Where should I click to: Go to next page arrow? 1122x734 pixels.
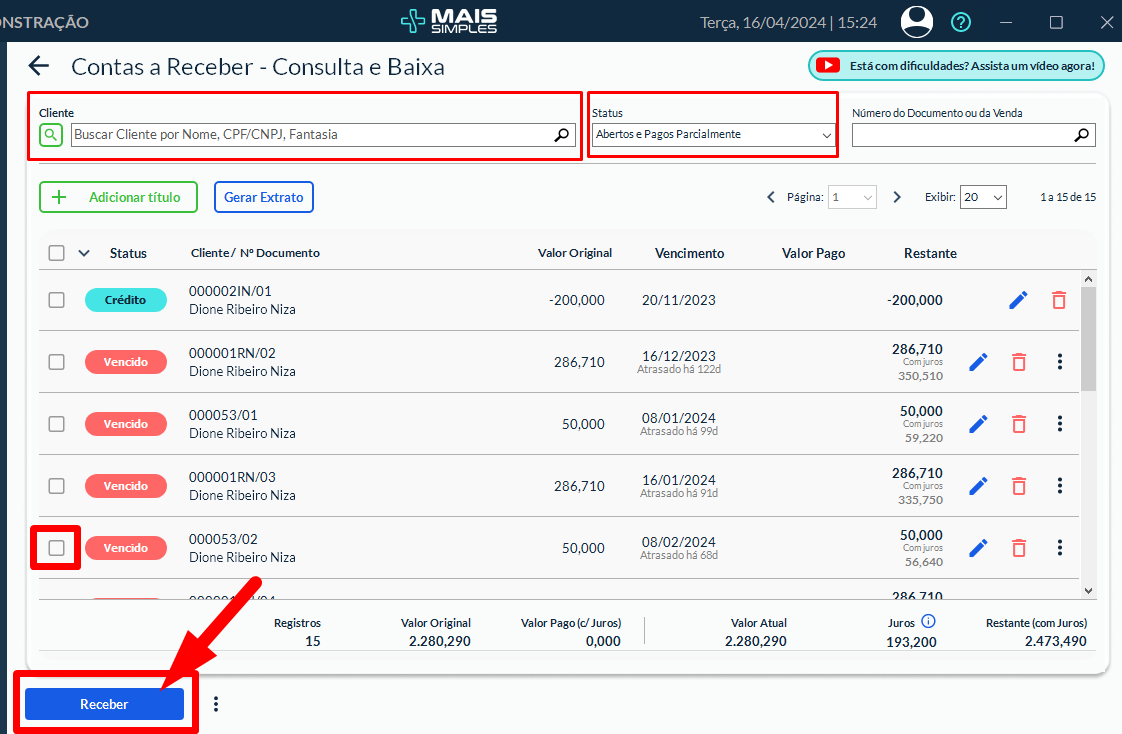pos(897,198)
